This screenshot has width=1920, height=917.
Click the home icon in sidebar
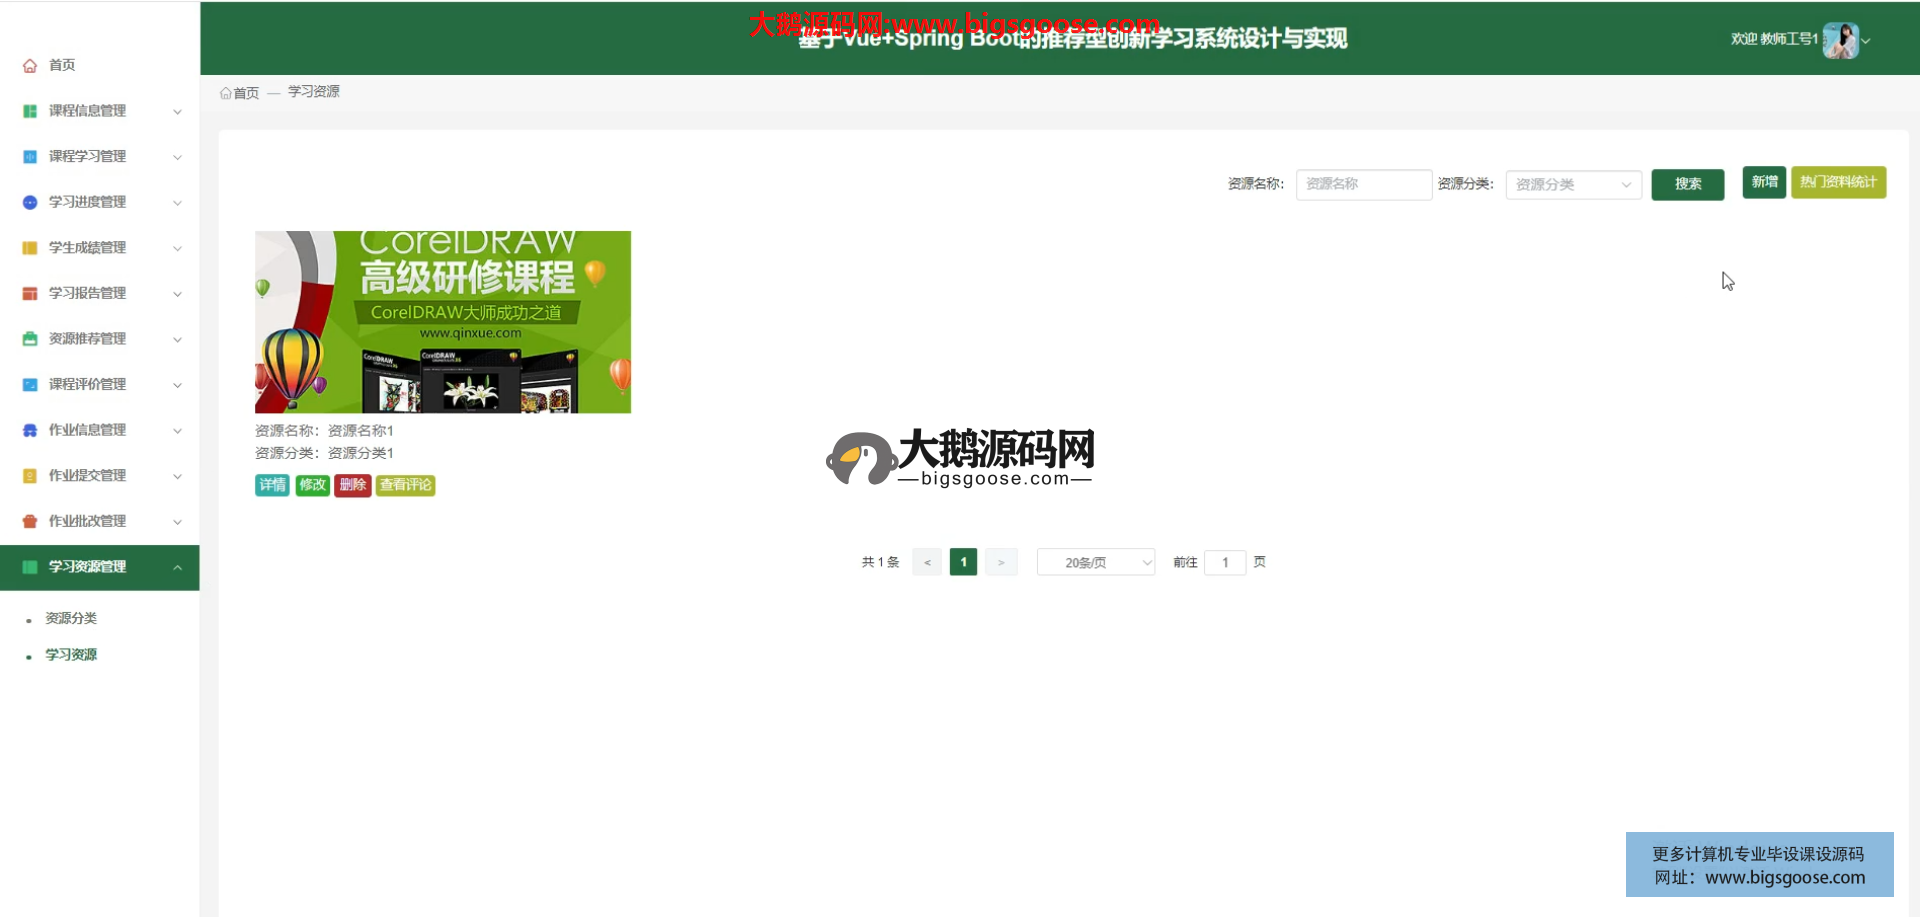tap(30, 66)
